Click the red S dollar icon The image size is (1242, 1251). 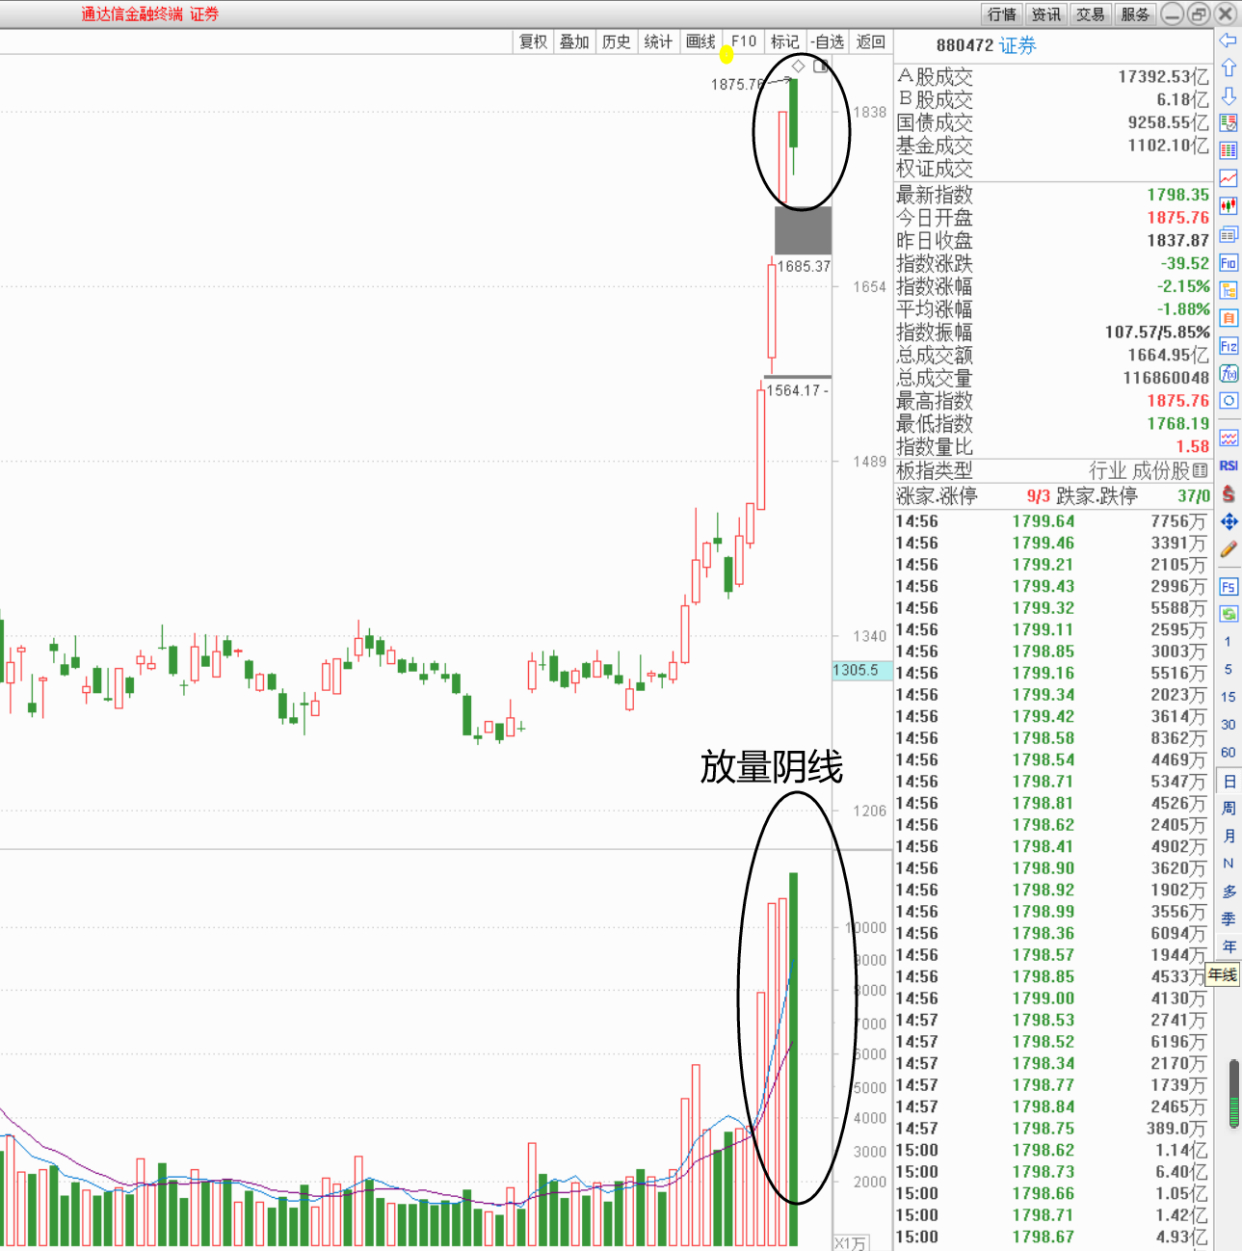(x=1228, y=494)
